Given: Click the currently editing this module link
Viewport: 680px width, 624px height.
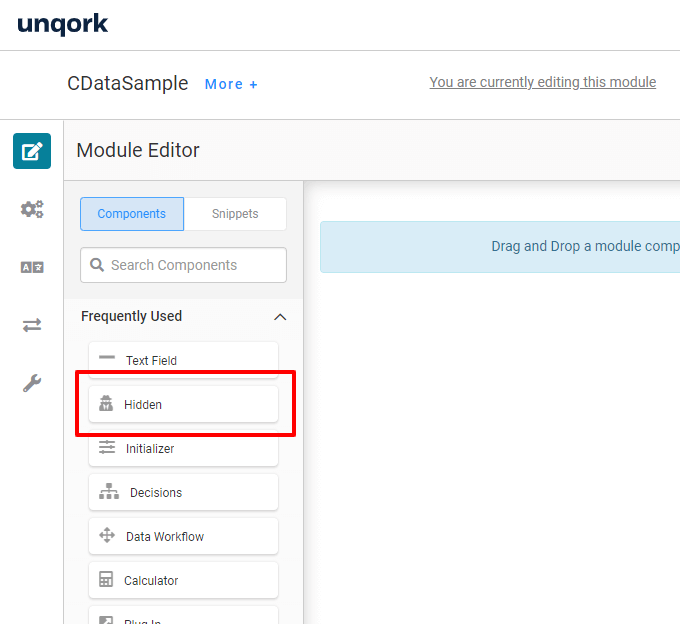Looking at the screenshot, I should click(542, 82).
